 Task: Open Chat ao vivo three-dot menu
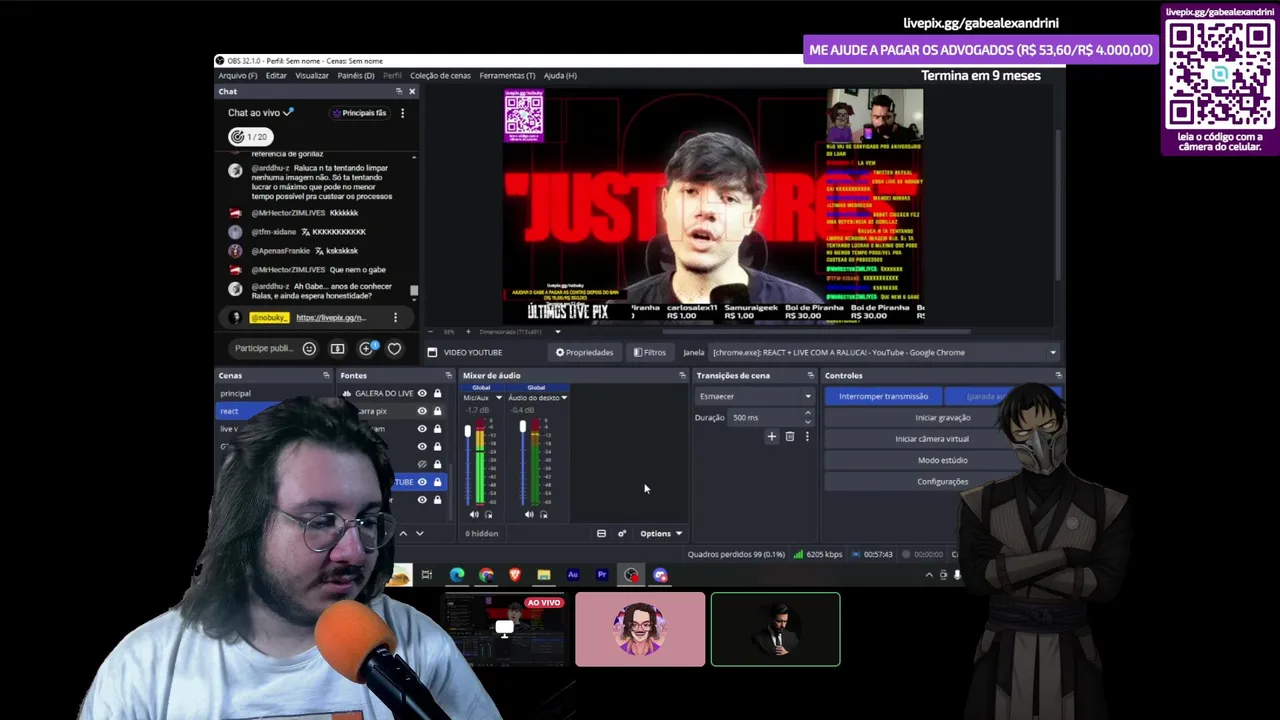402,113
